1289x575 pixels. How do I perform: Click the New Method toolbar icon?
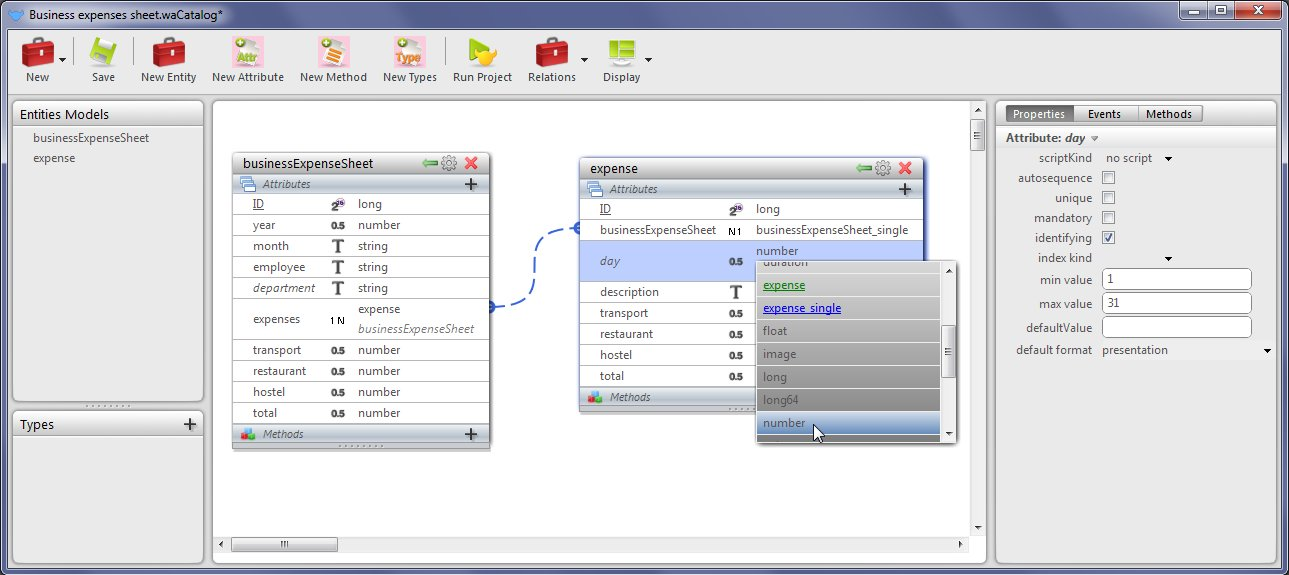click(333, 53)
